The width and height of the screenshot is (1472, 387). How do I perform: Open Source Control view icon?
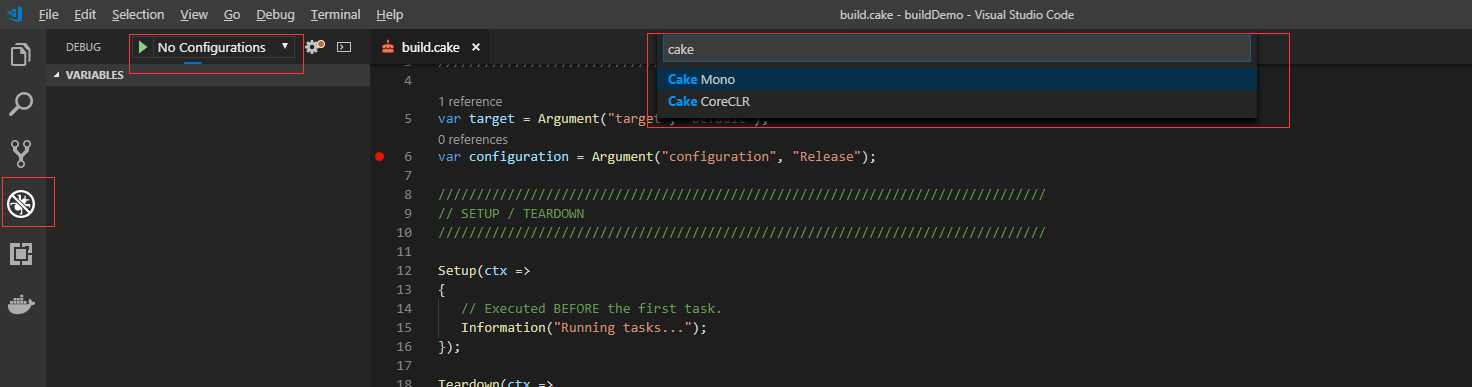point(21,153)
